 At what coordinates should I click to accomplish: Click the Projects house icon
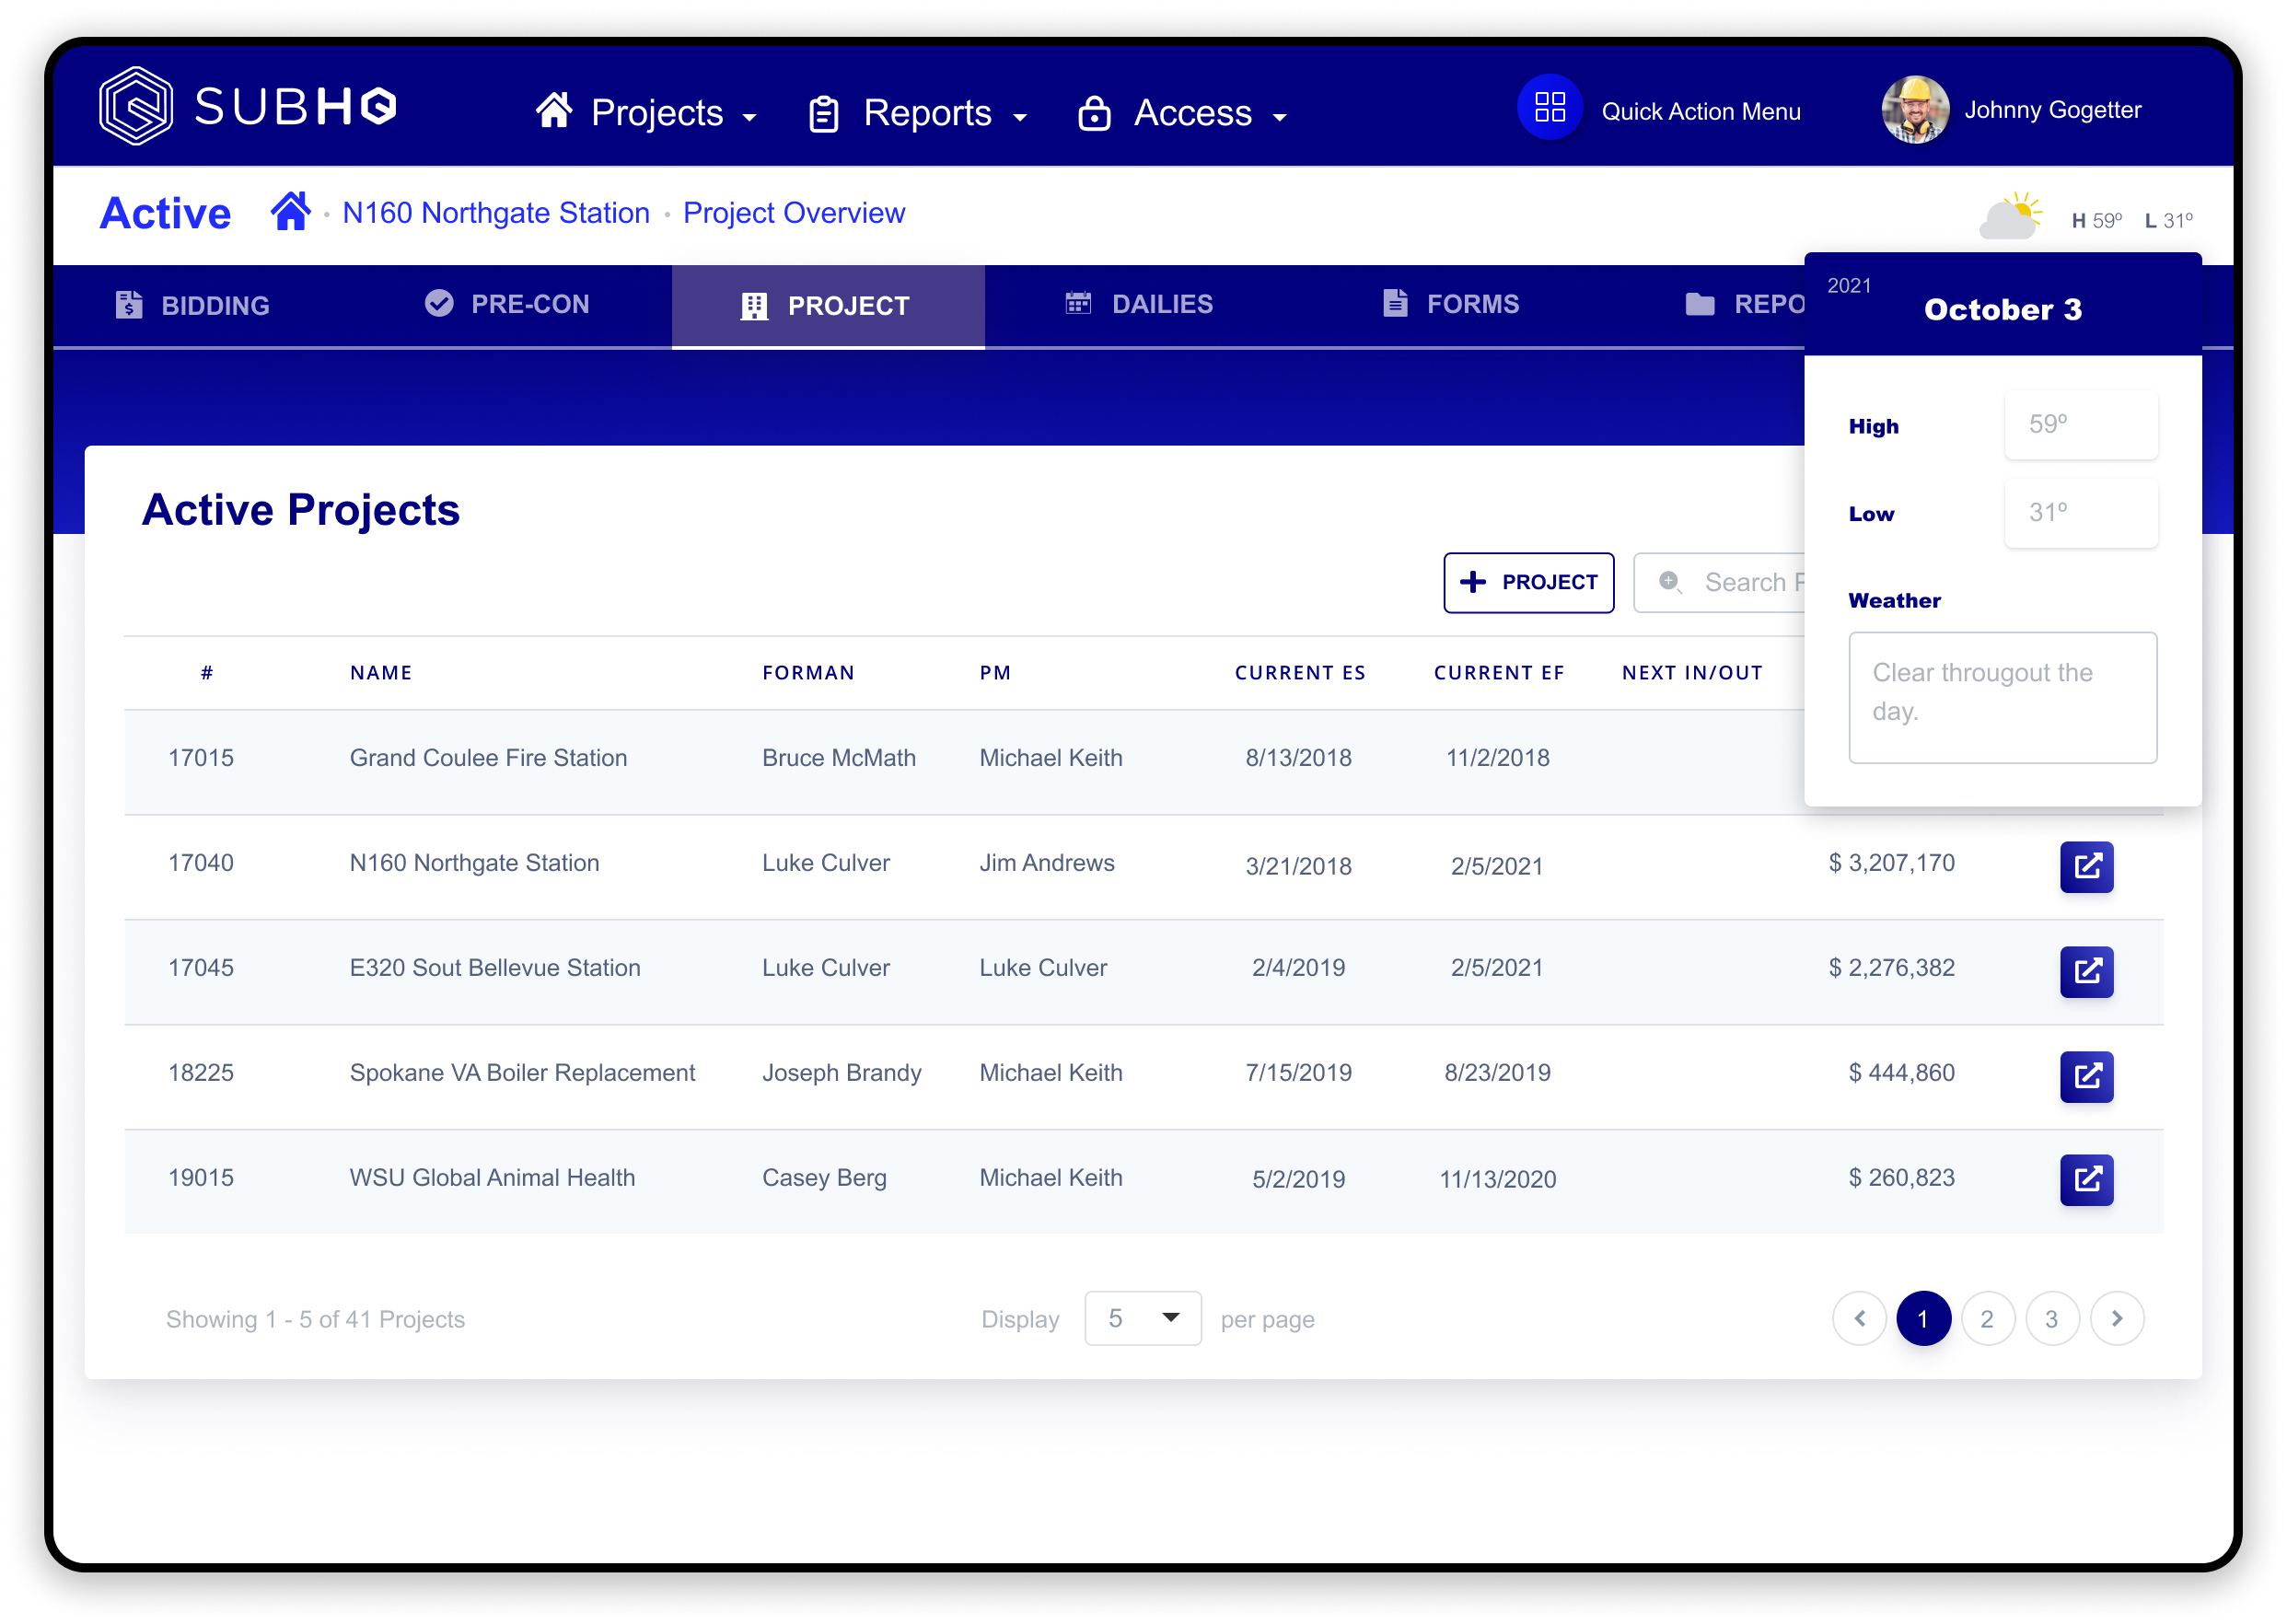coord(554,109)
